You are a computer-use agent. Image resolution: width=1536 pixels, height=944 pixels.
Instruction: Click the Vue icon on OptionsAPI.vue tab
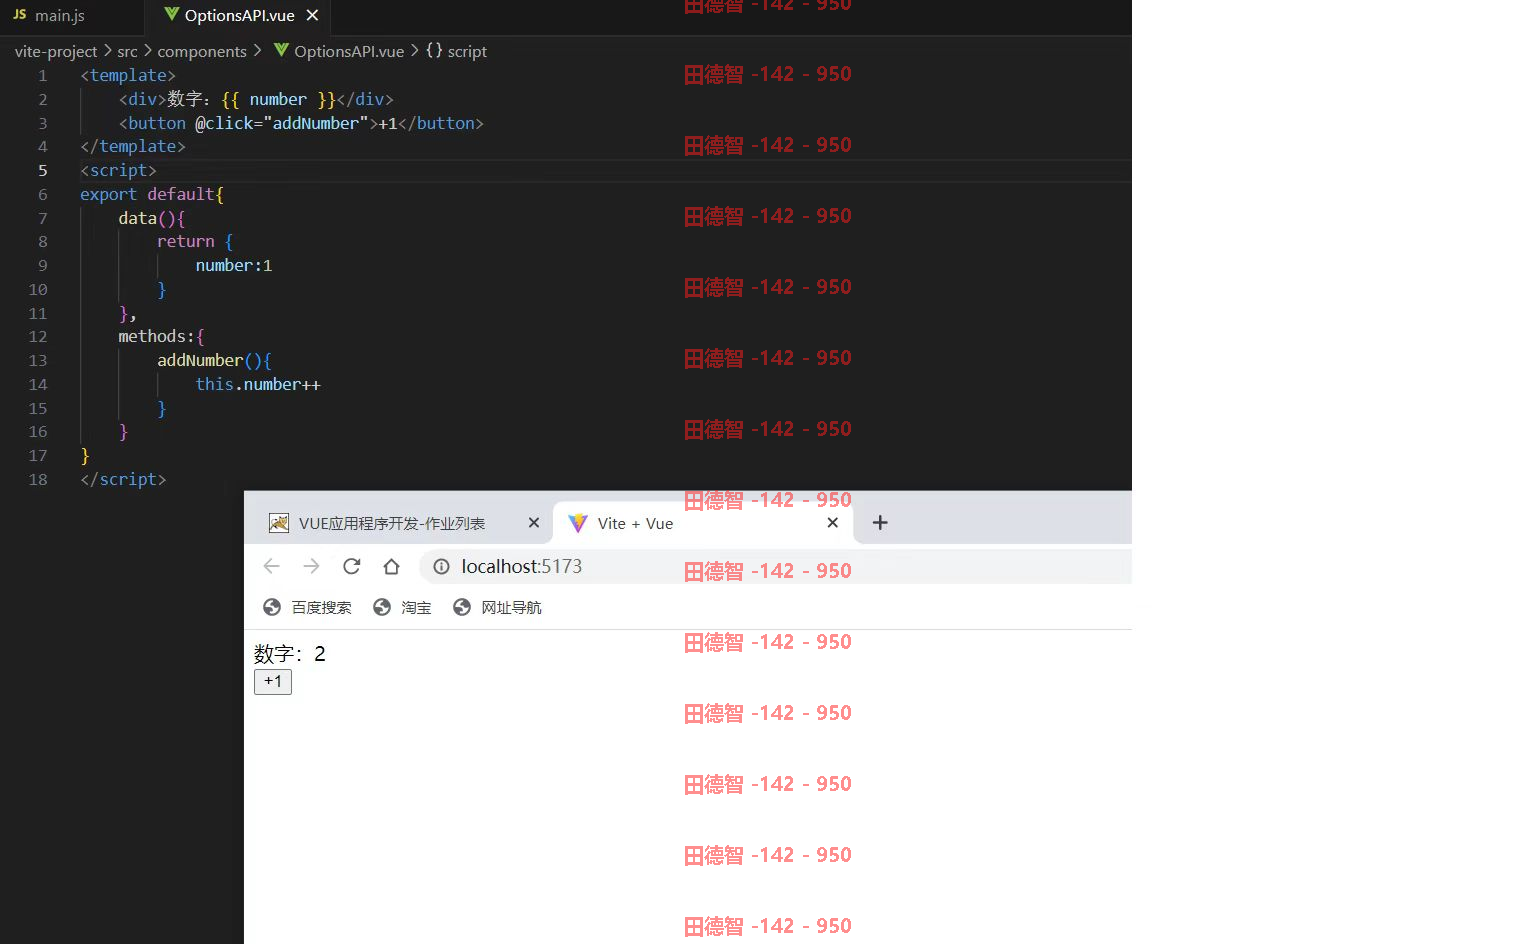pos(171,15)
